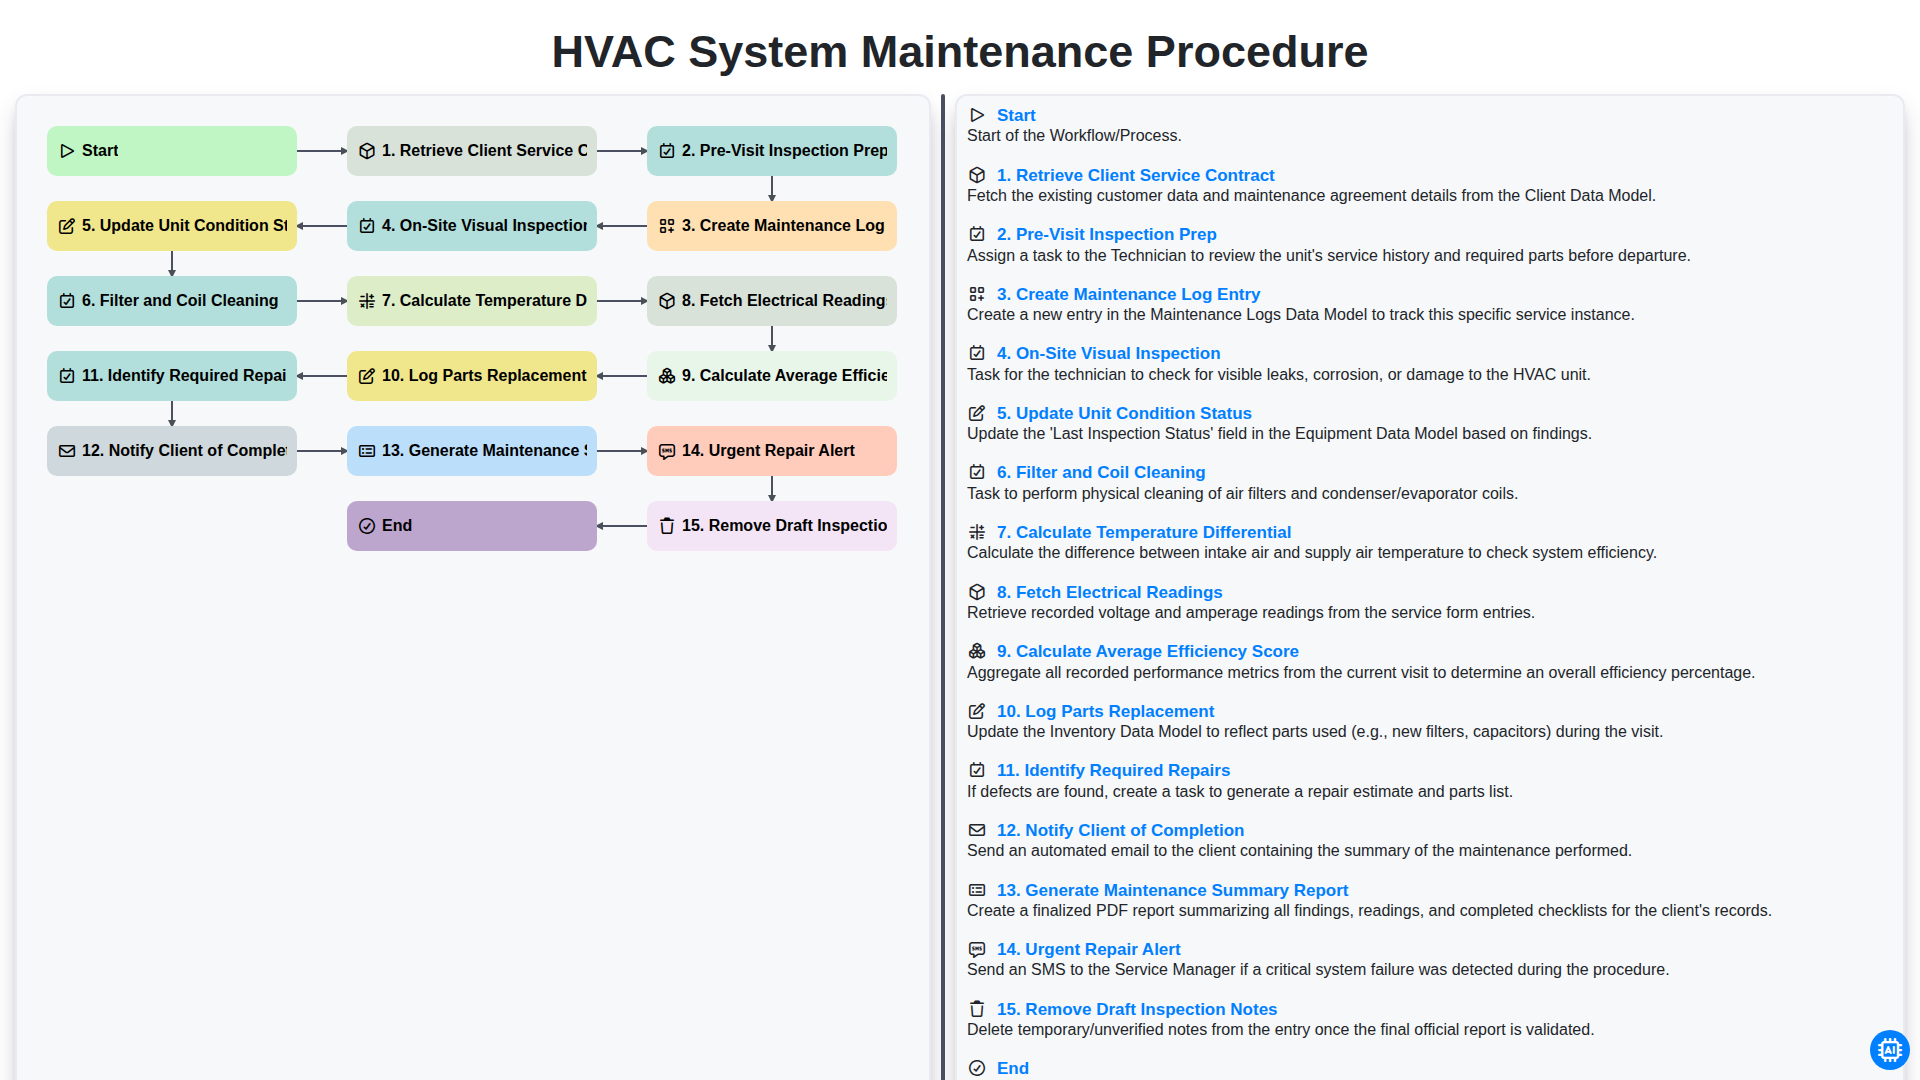Screen dimensions: 1920x1080
Task: Click the edit icon in Update Unit Condition node
Action: (x=67, y=226)
